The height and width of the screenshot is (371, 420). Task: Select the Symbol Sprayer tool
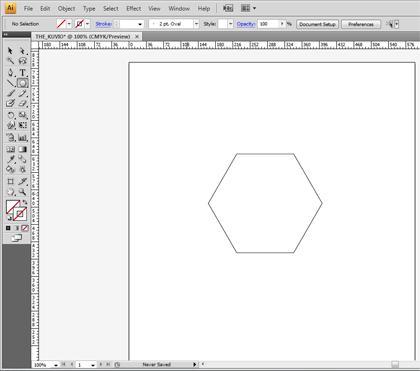pos(10,137)
